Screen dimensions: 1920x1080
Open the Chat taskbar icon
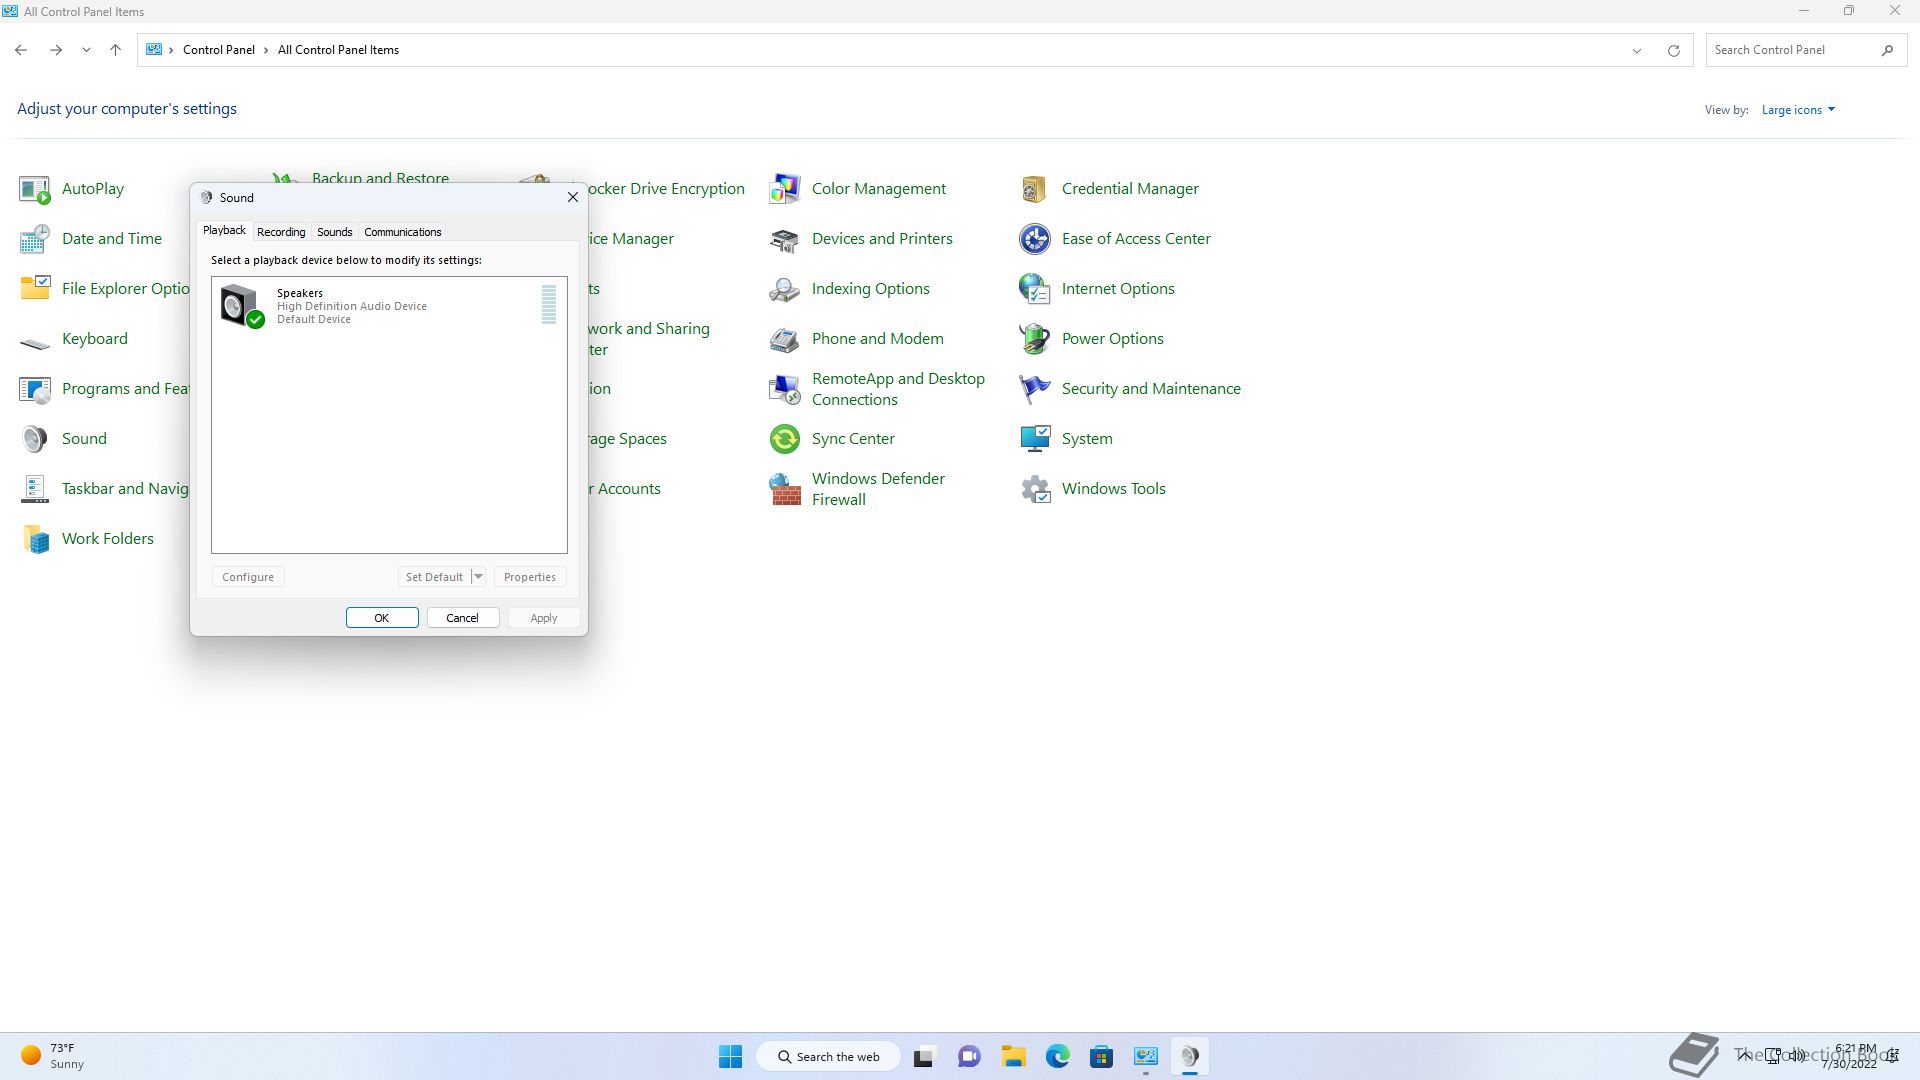click(969, 1056)
